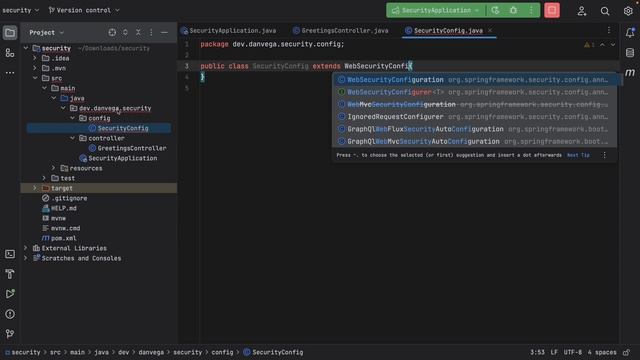640x360 pixels.
Task: Stop the running application
Action: pos(552,11)
